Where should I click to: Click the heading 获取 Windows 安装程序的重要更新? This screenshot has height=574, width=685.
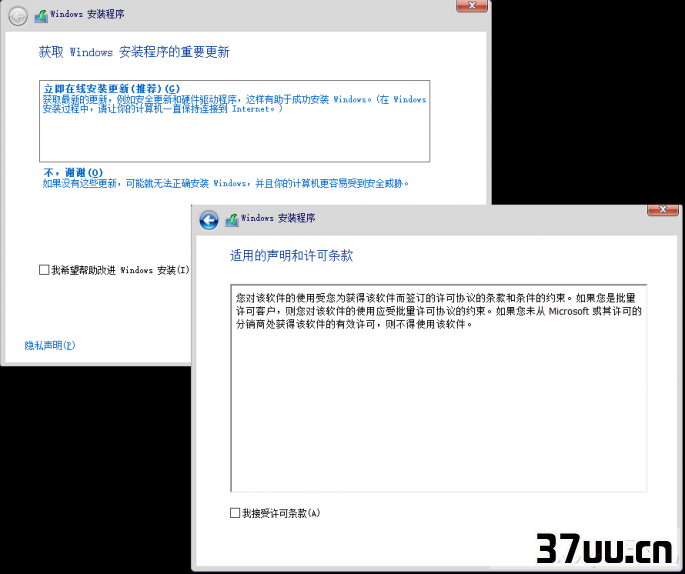134,52
